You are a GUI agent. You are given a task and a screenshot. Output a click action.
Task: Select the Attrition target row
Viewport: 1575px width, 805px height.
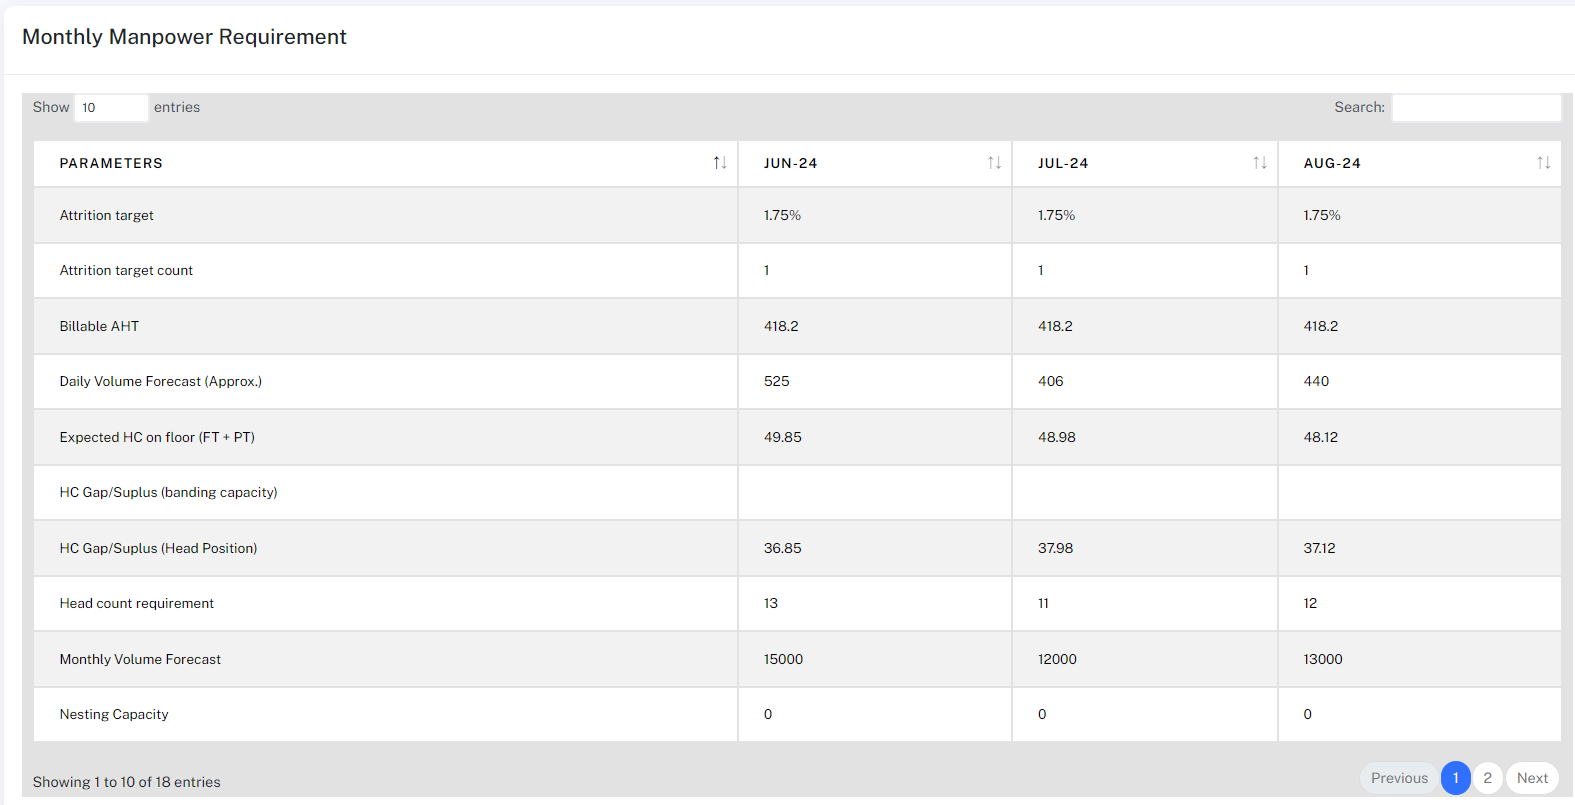pos(107,215)
